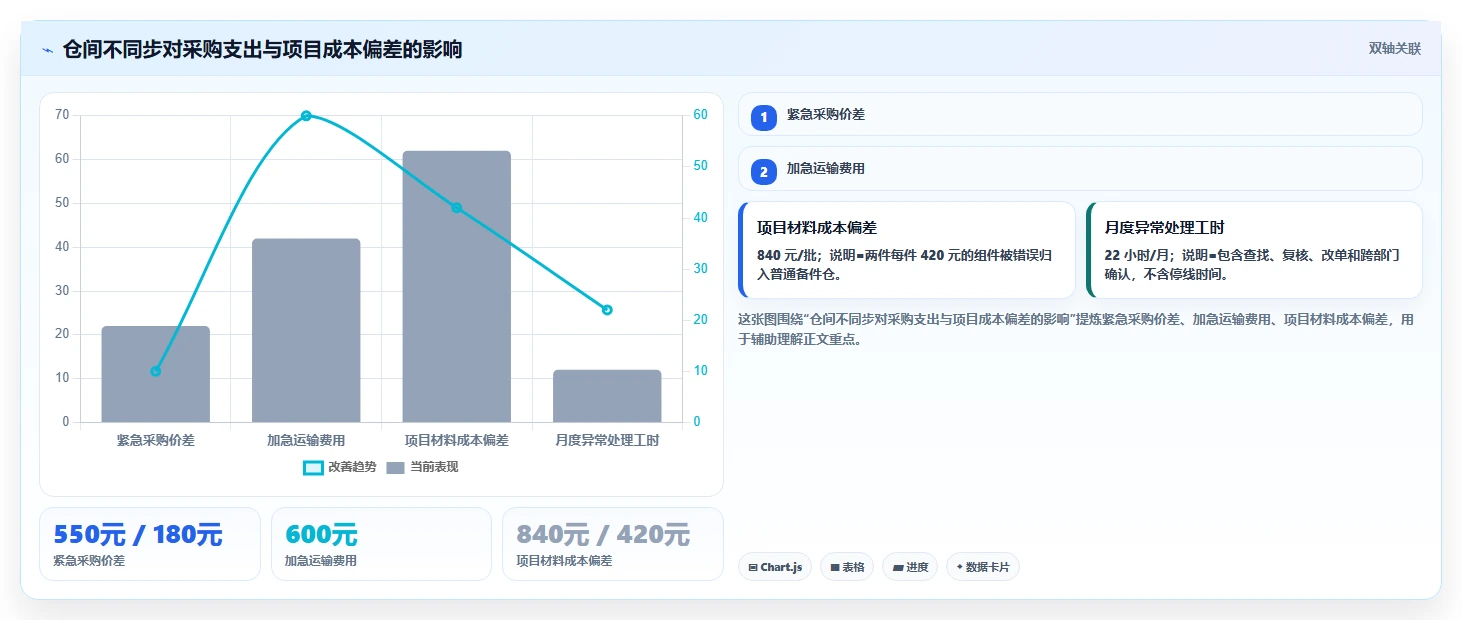1462x620 pixels.
Task: Click the 双轴关联 label in header
Action: click(x=1394, y=48)
